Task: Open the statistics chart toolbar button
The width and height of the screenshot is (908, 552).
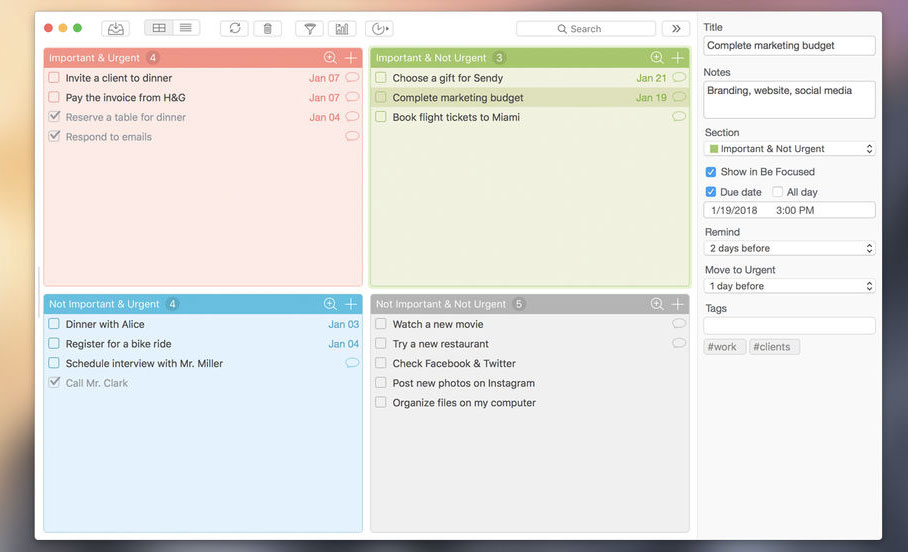Action: click(x=342, y=28)
